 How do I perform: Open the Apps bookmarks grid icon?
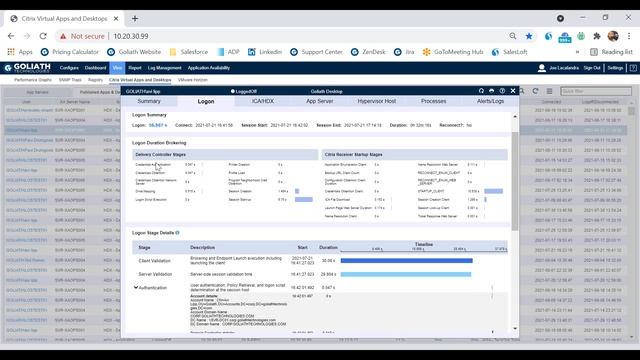point(11,52)
